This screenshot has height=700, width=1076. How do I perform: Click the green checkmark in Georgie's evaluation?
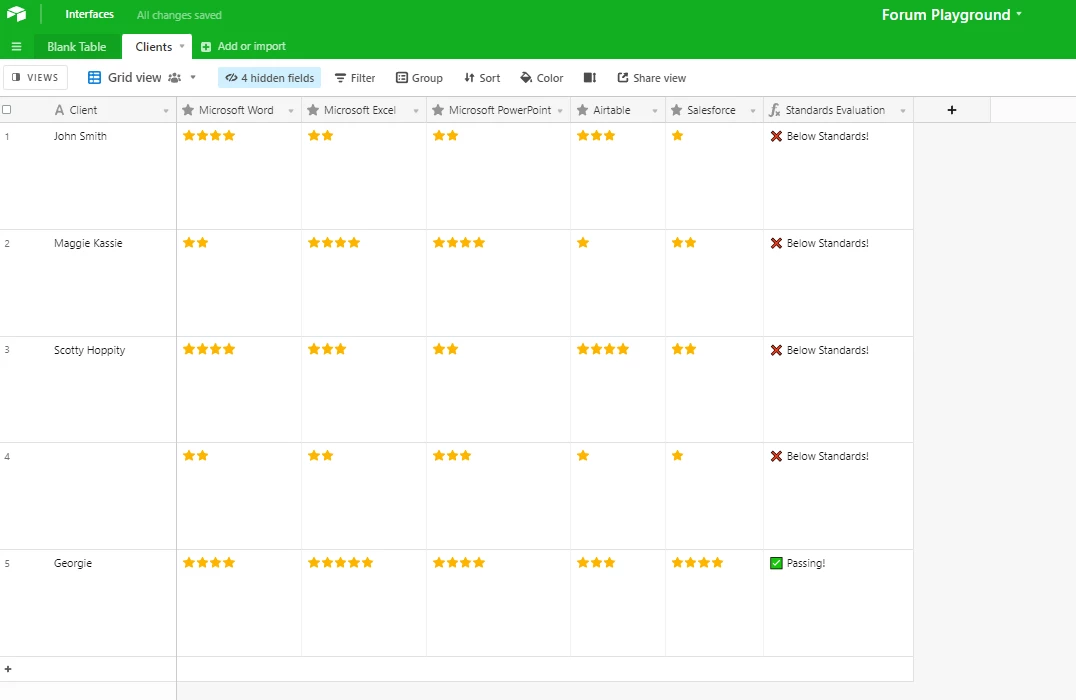[x=776, y=563]
